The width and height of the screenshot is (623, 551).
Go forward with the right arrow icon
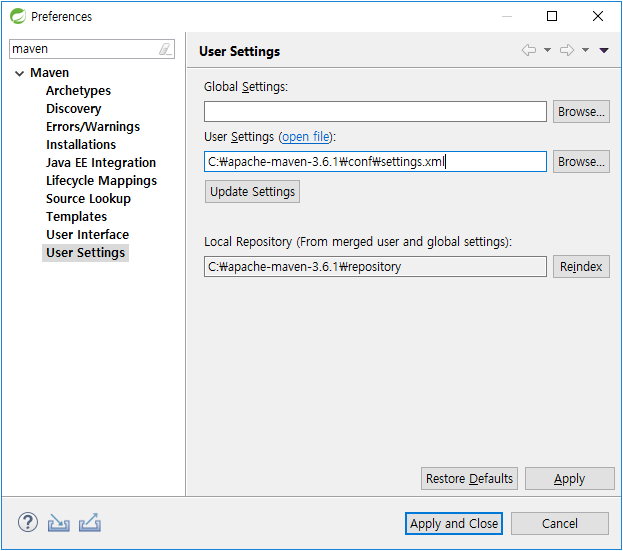click(x=567, y=50)
